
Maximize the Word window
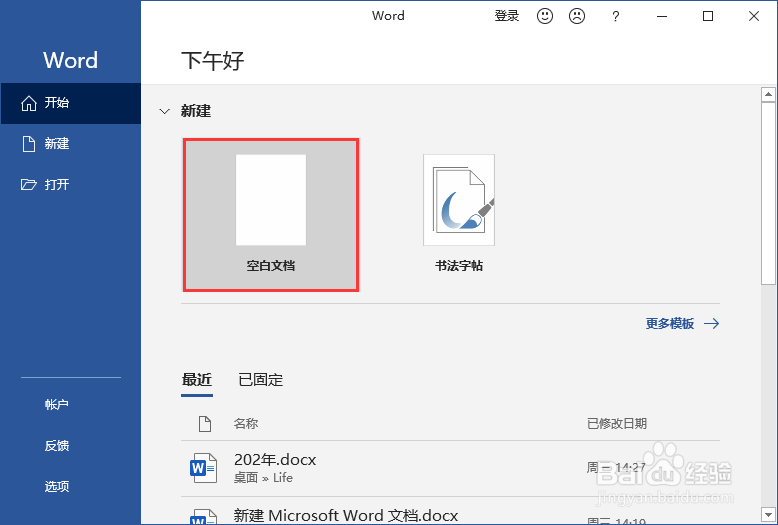coord(708,16)
